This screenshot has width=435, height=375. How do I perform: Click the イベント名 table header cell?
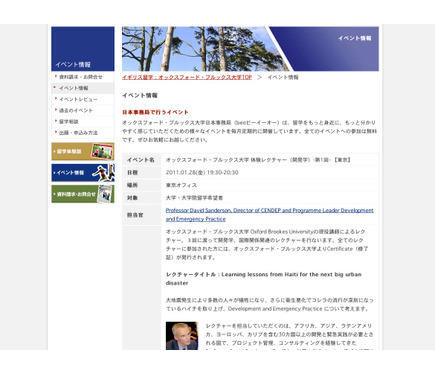tap(142, 160)
